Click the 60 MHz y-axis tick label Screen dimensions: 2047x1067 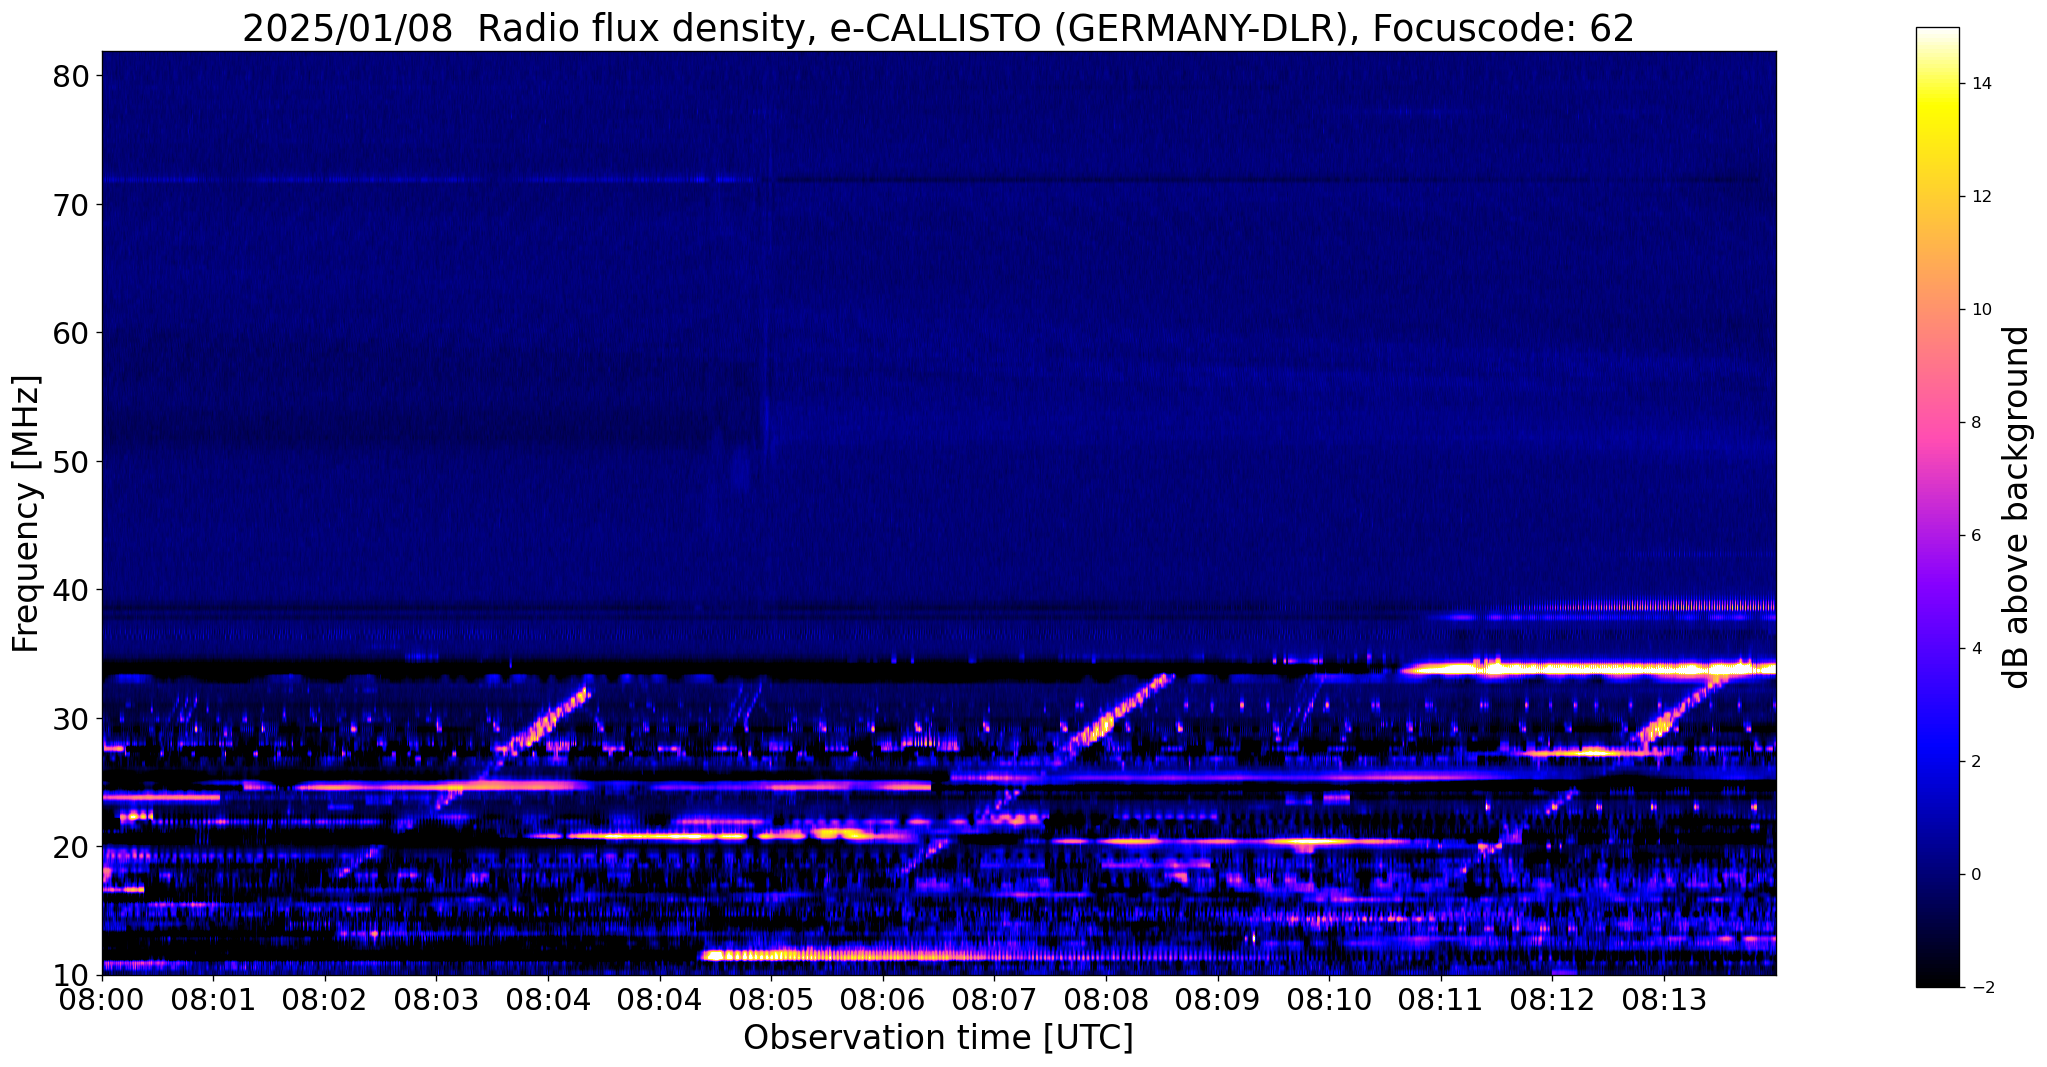pos(71,333)
